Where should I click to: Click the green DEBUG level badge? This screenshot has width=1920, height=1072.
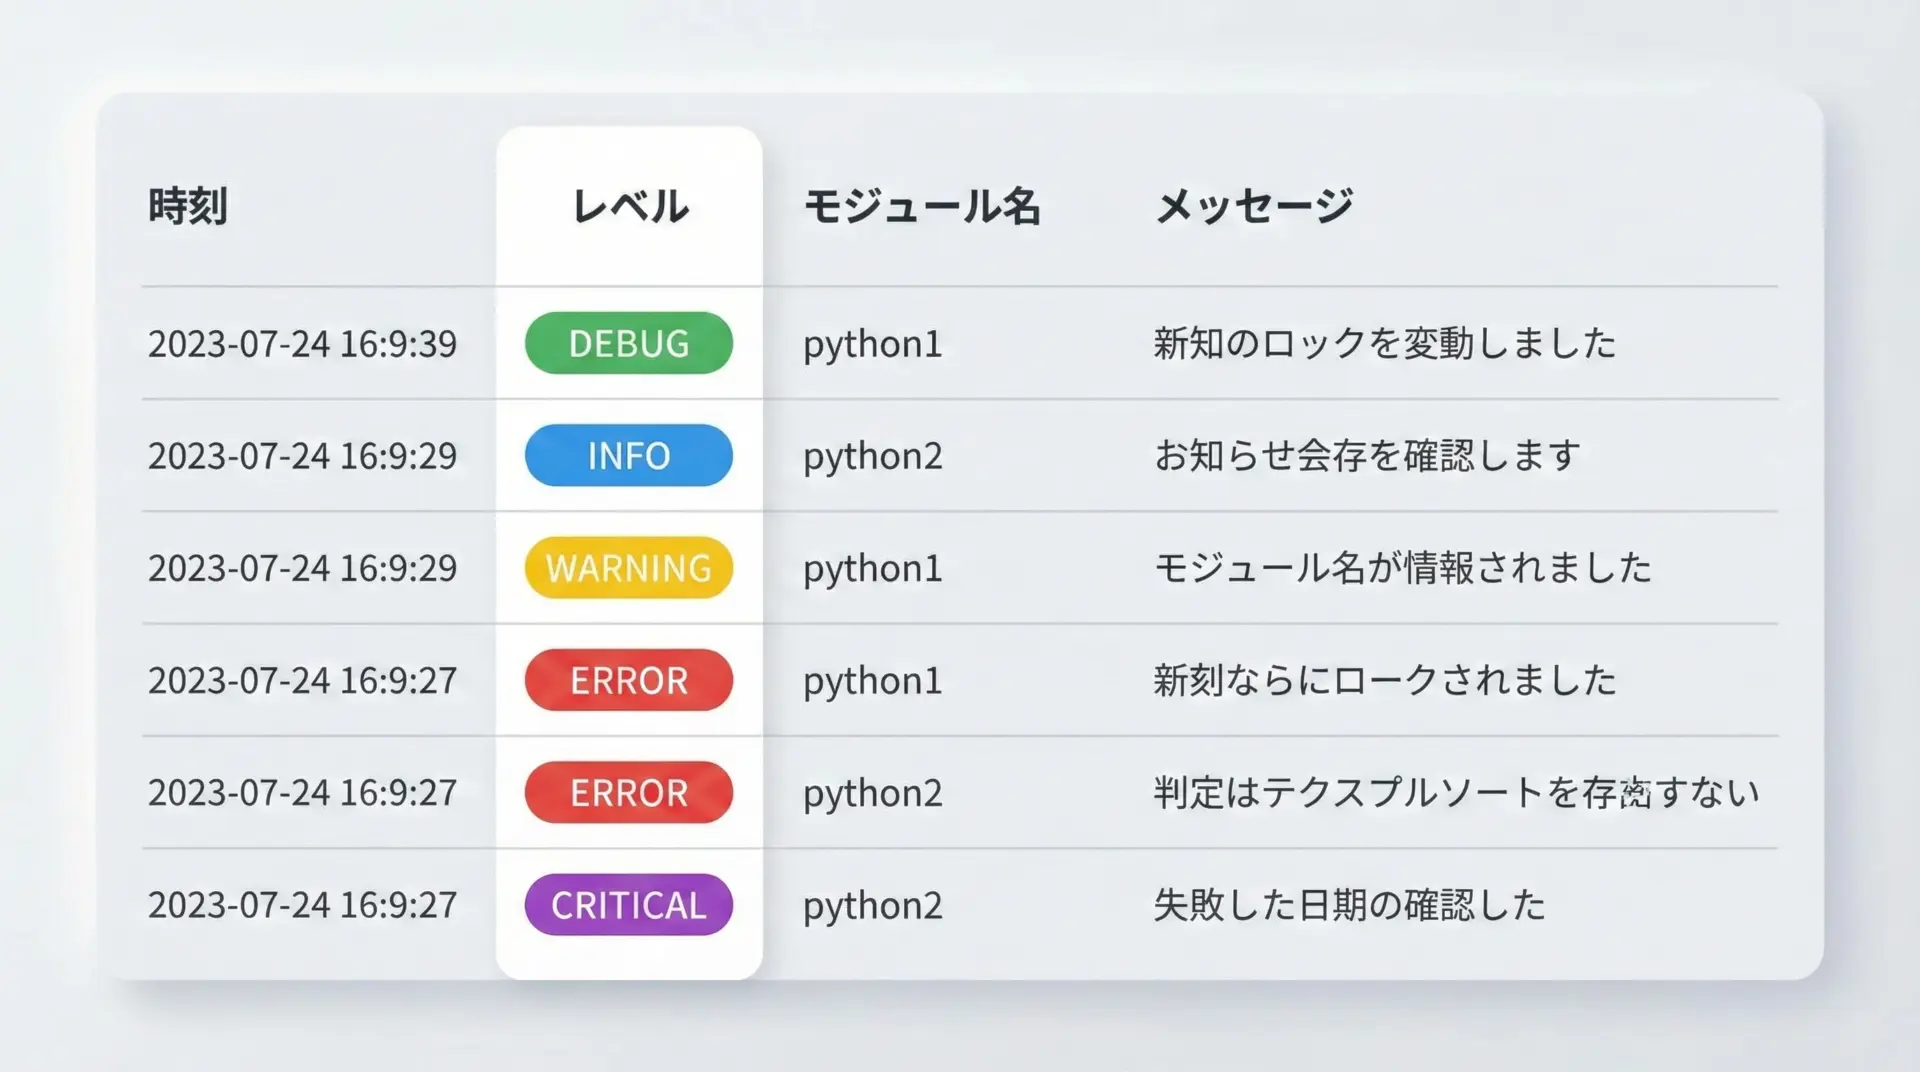click(628, 343)
